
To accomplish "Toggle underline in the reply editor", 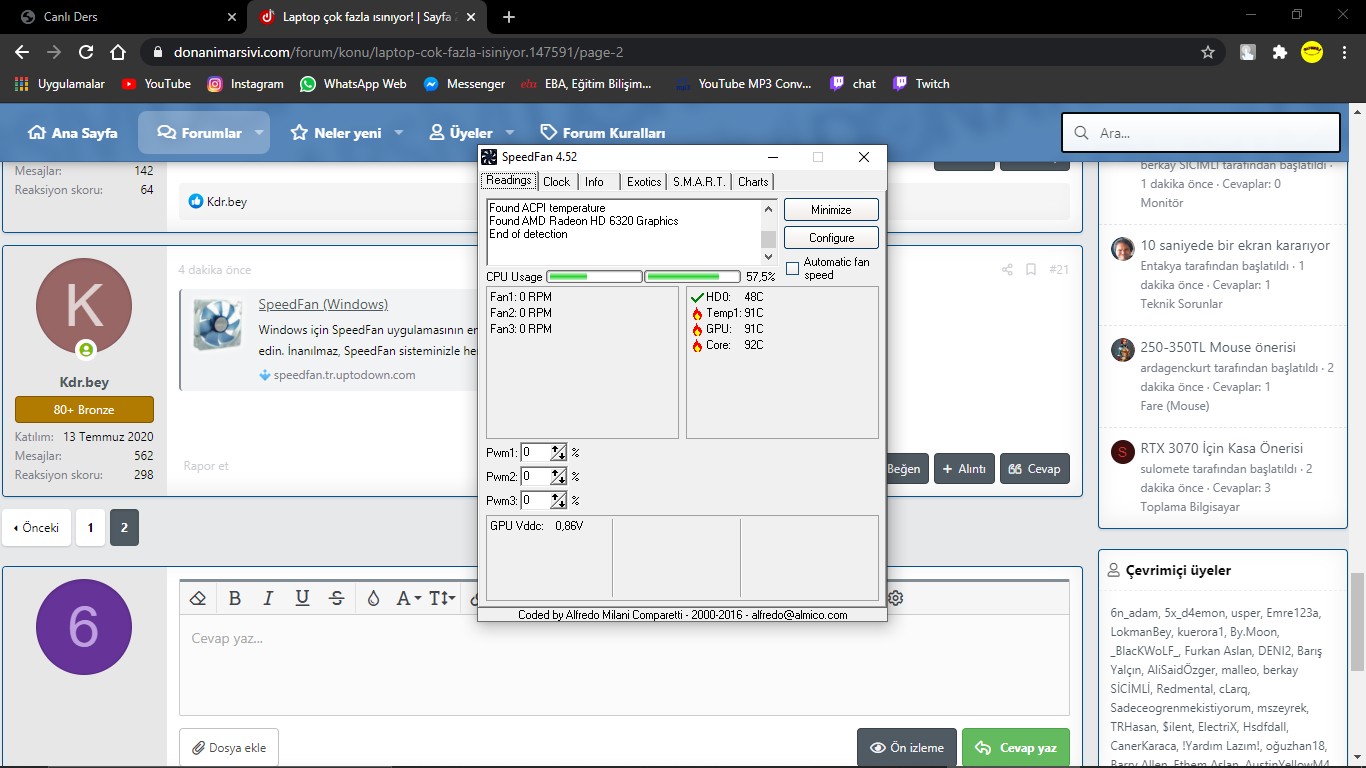I will tap(302, 598).
